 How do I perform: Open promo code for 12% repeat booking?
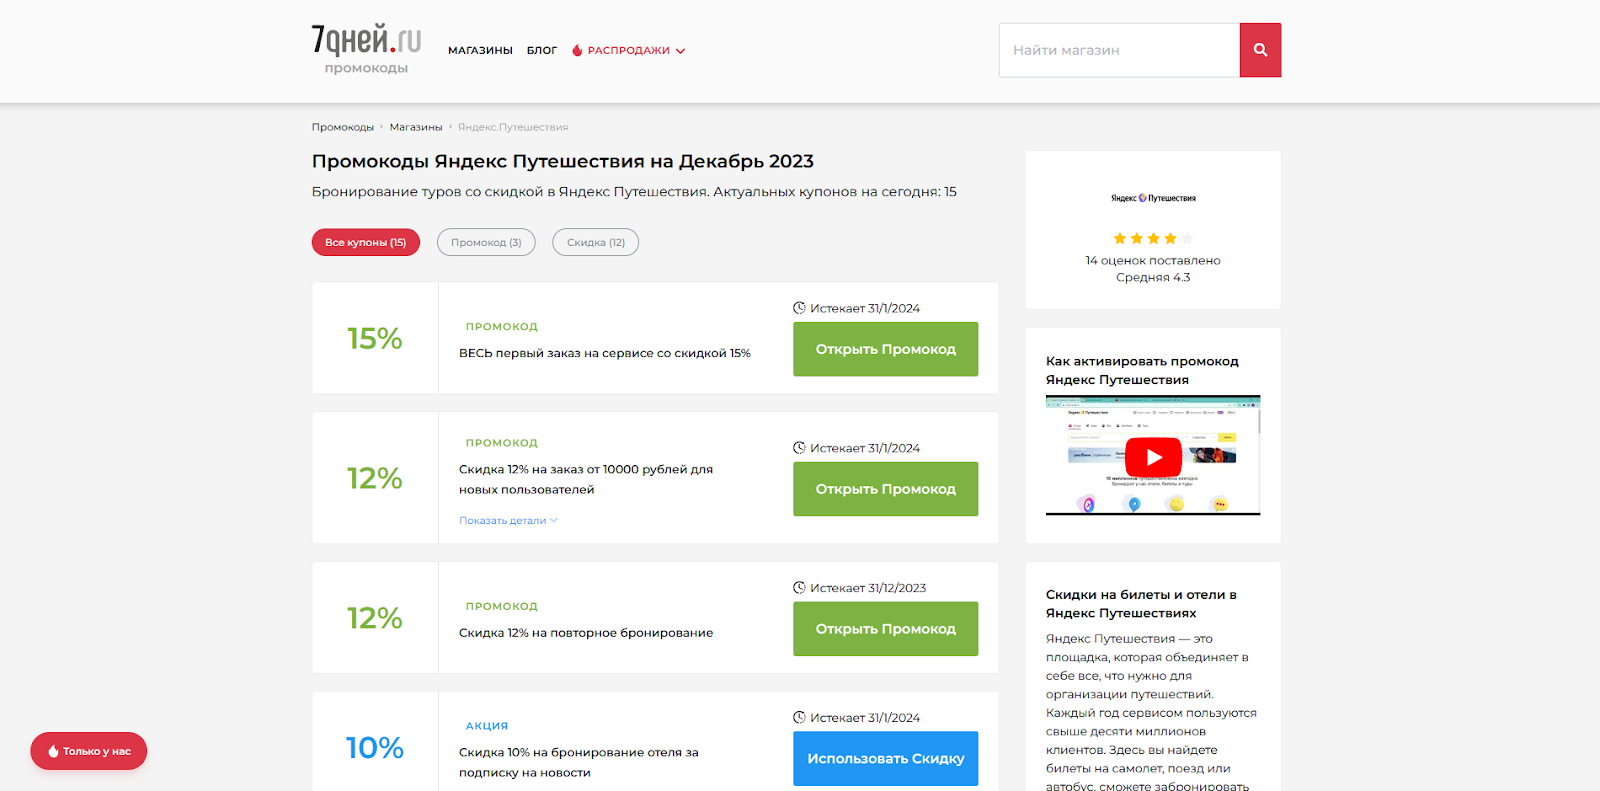[x=885, y=629]
